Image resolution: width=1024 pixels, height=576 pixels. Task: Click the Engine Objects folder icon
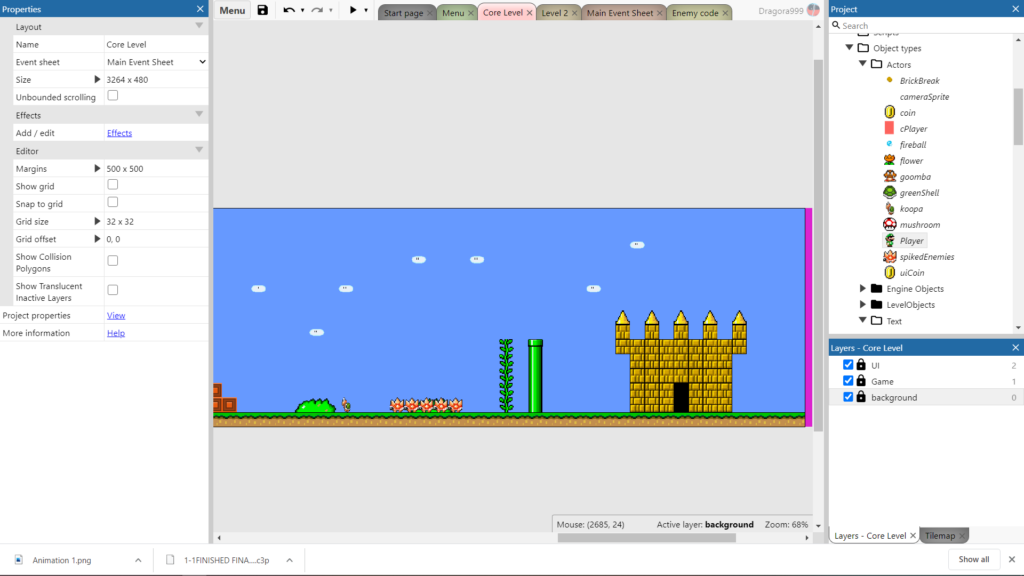point(876,288)
